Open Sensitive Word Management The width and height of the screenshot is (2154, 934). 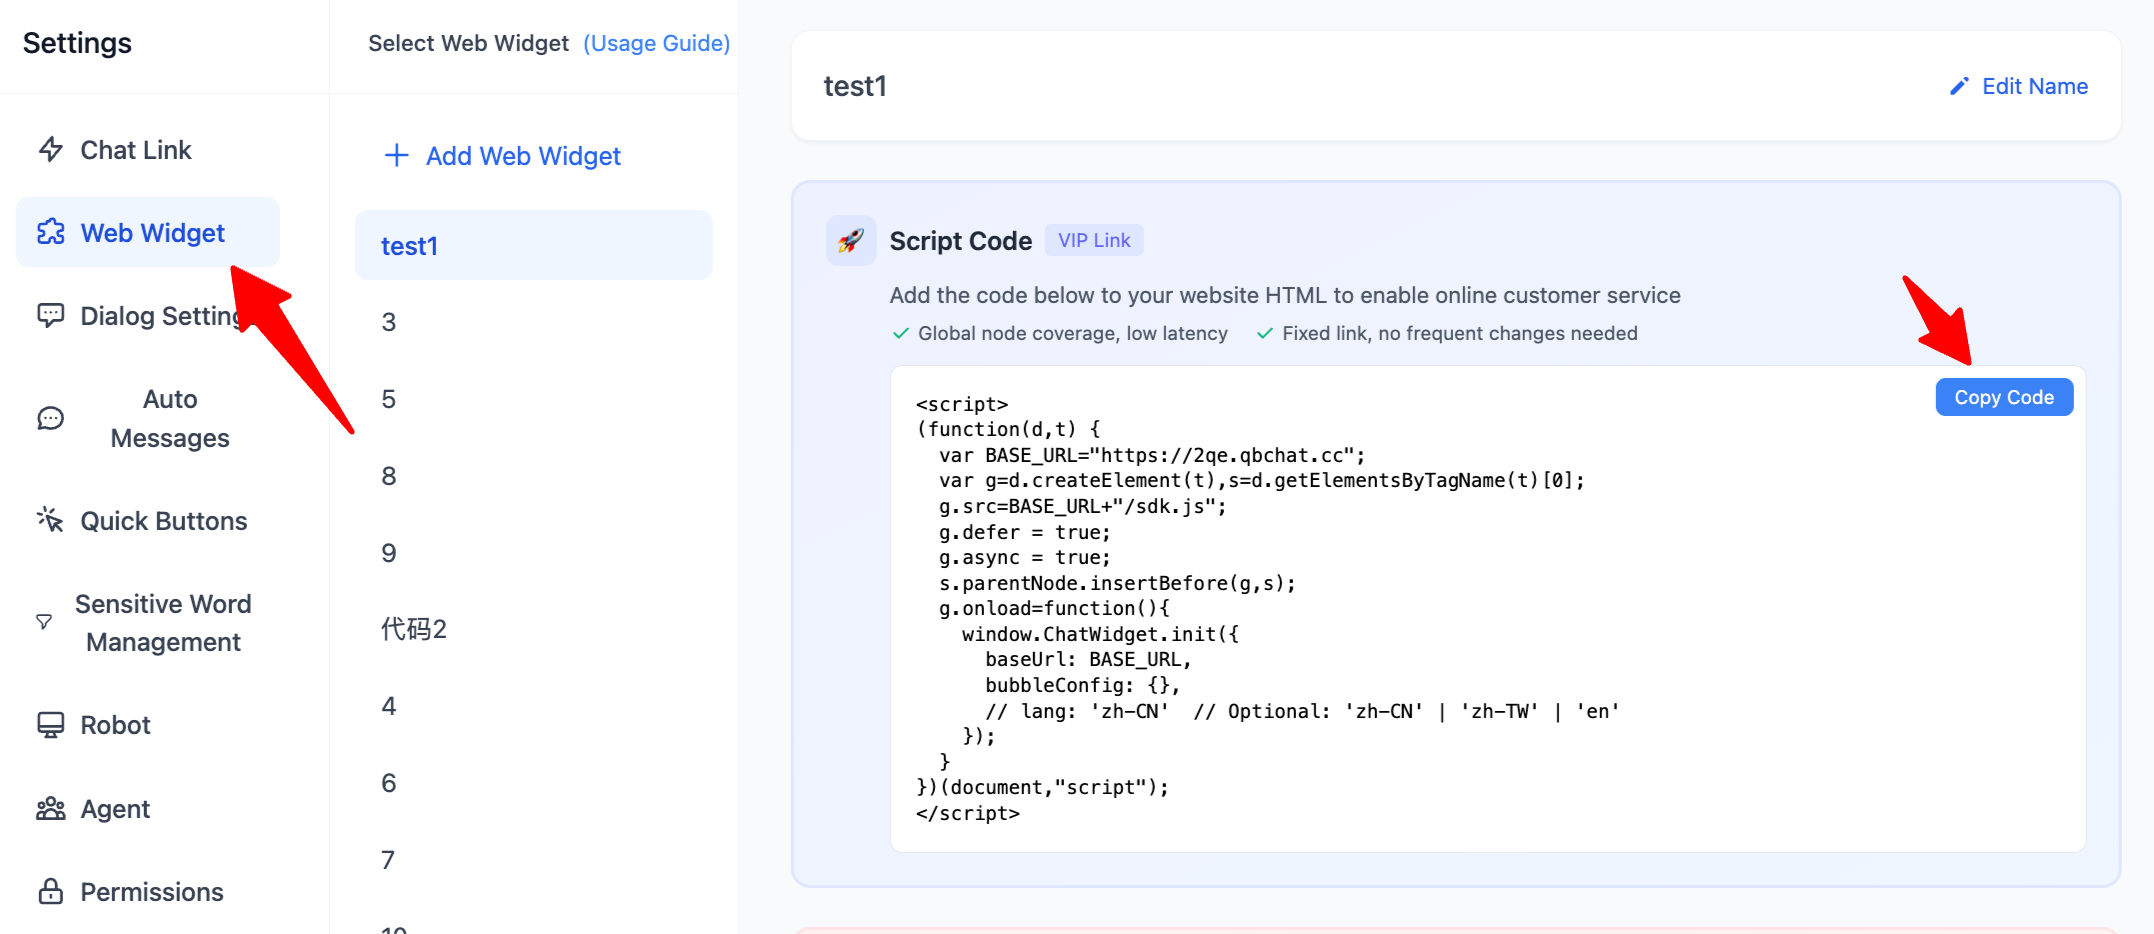(x=148, y=622)
